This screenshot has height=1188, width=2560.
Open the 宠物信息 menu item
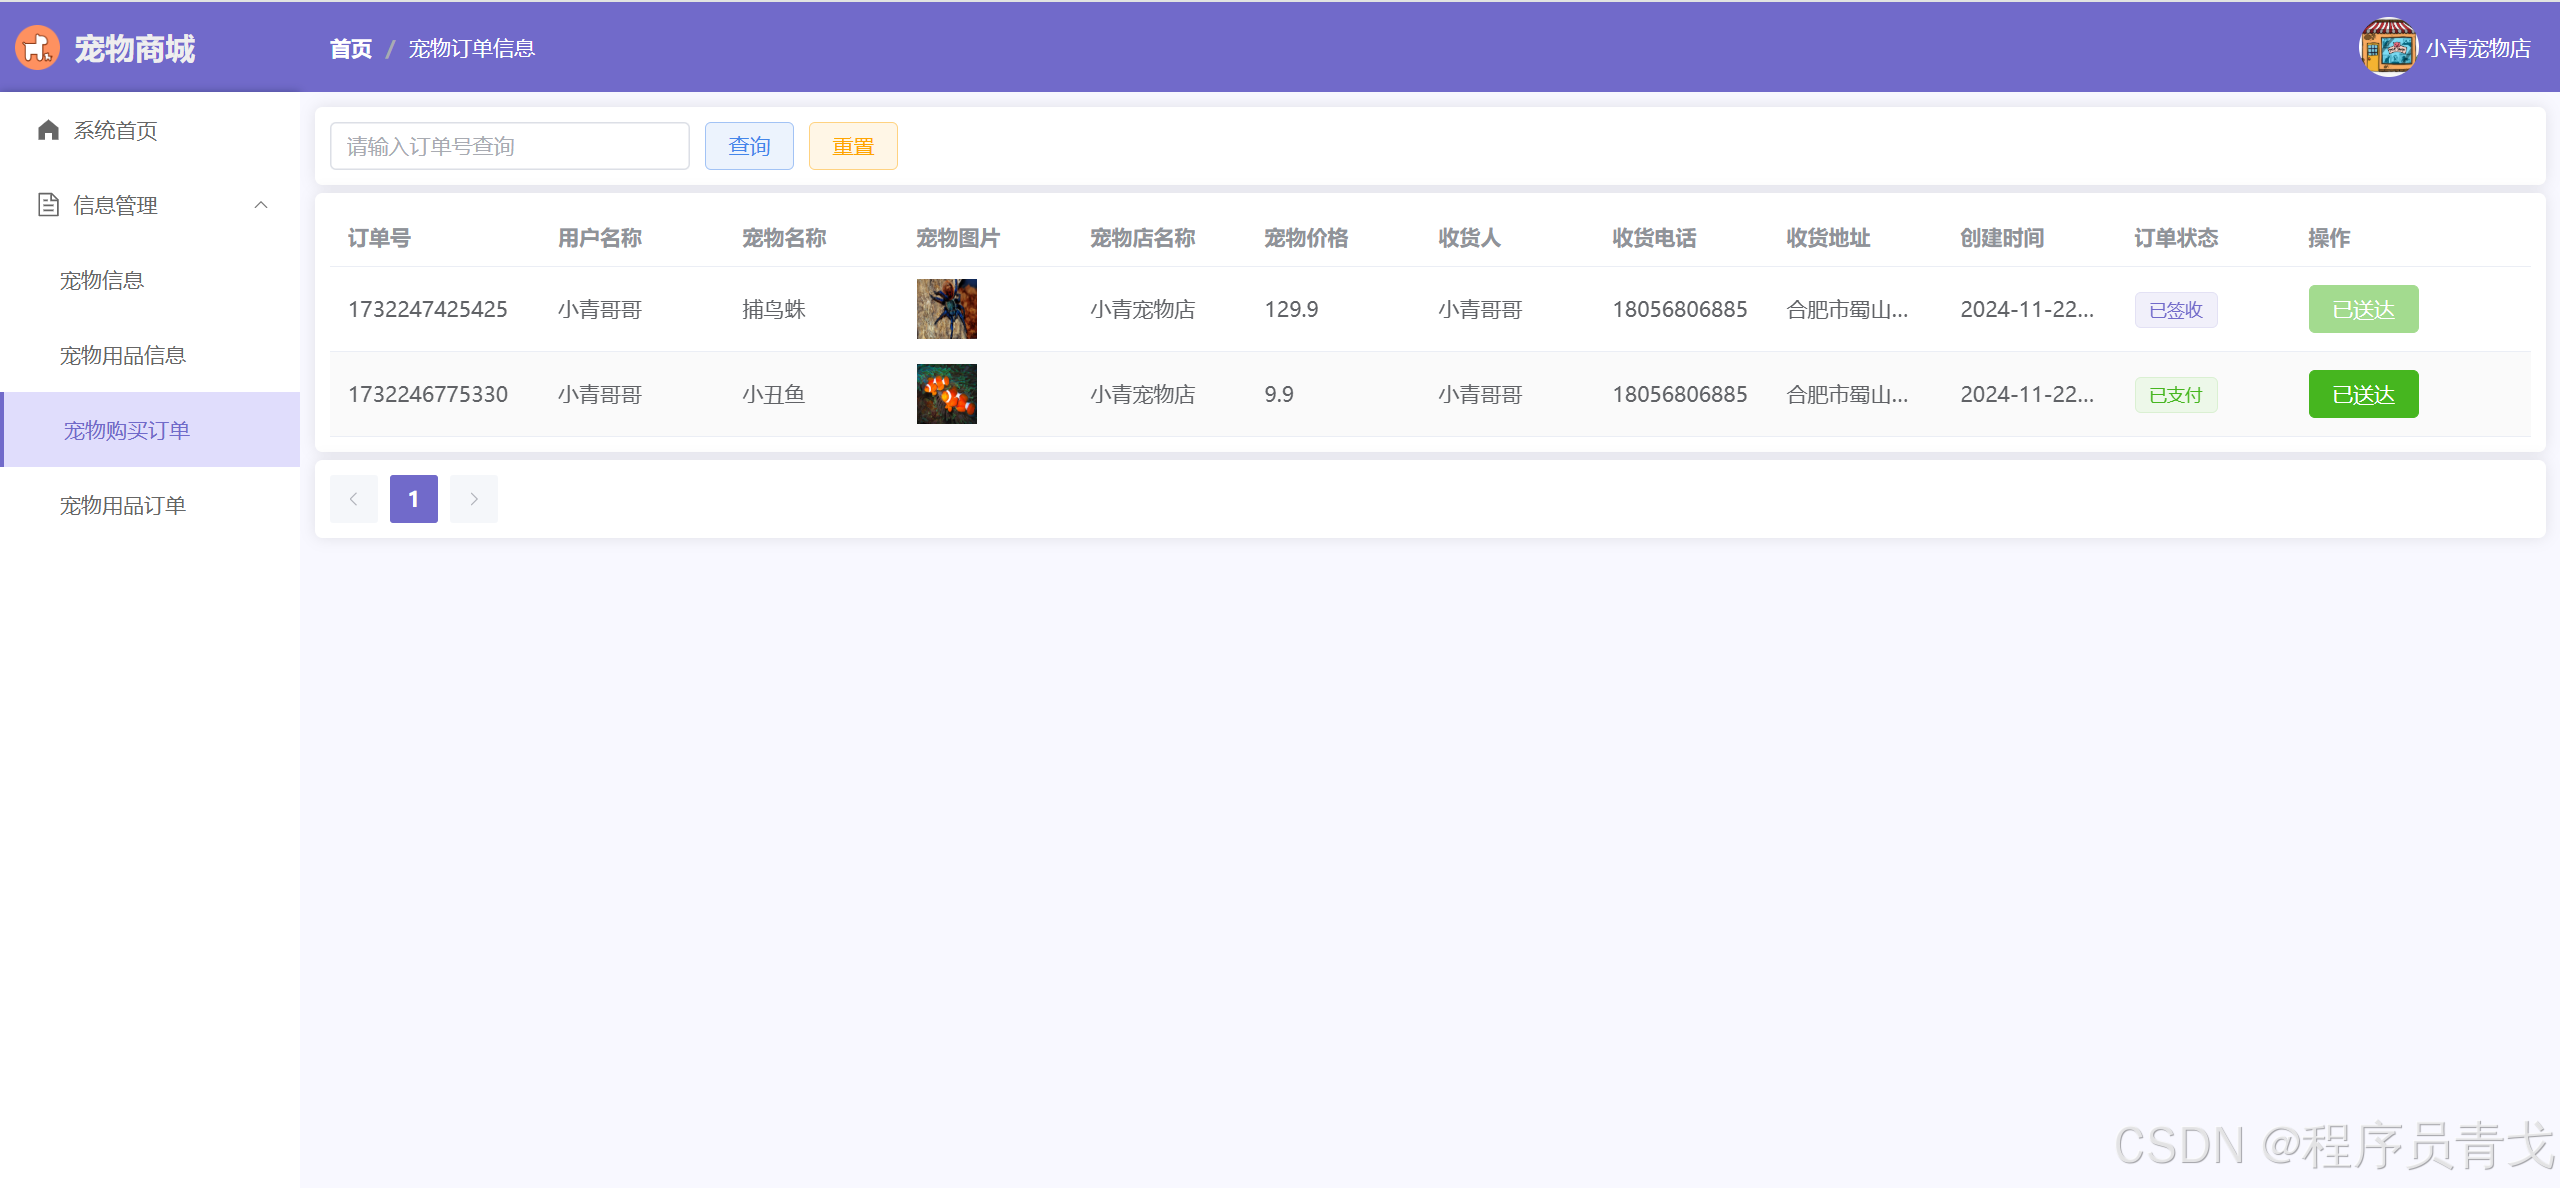pyautogui.click(x=102, y=280)
